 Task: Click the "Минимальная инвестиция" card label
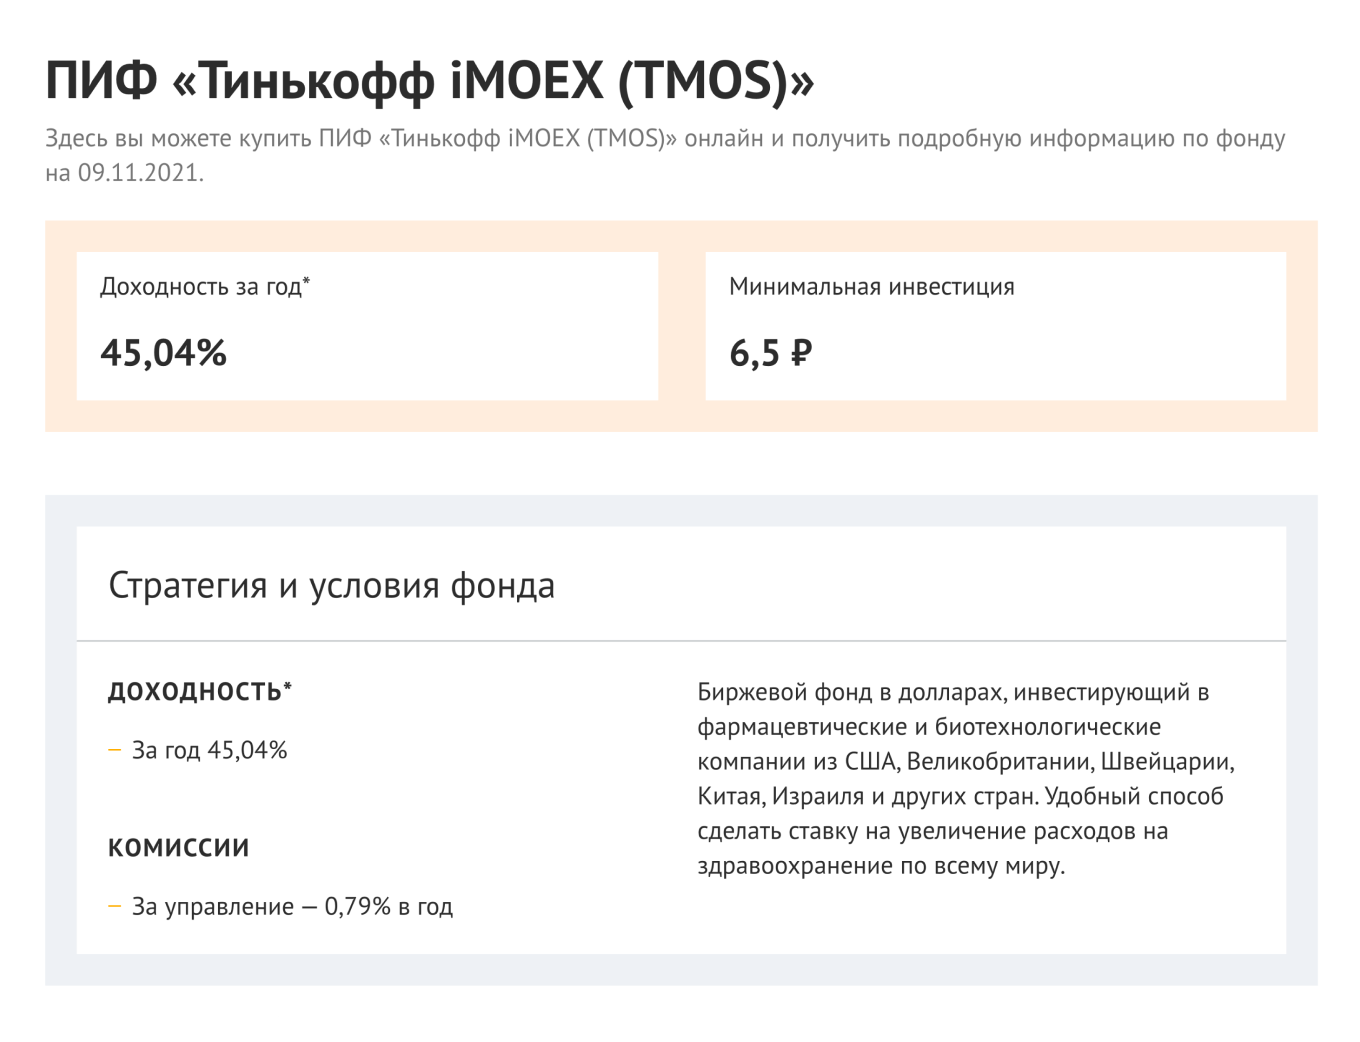coord(871,287)
